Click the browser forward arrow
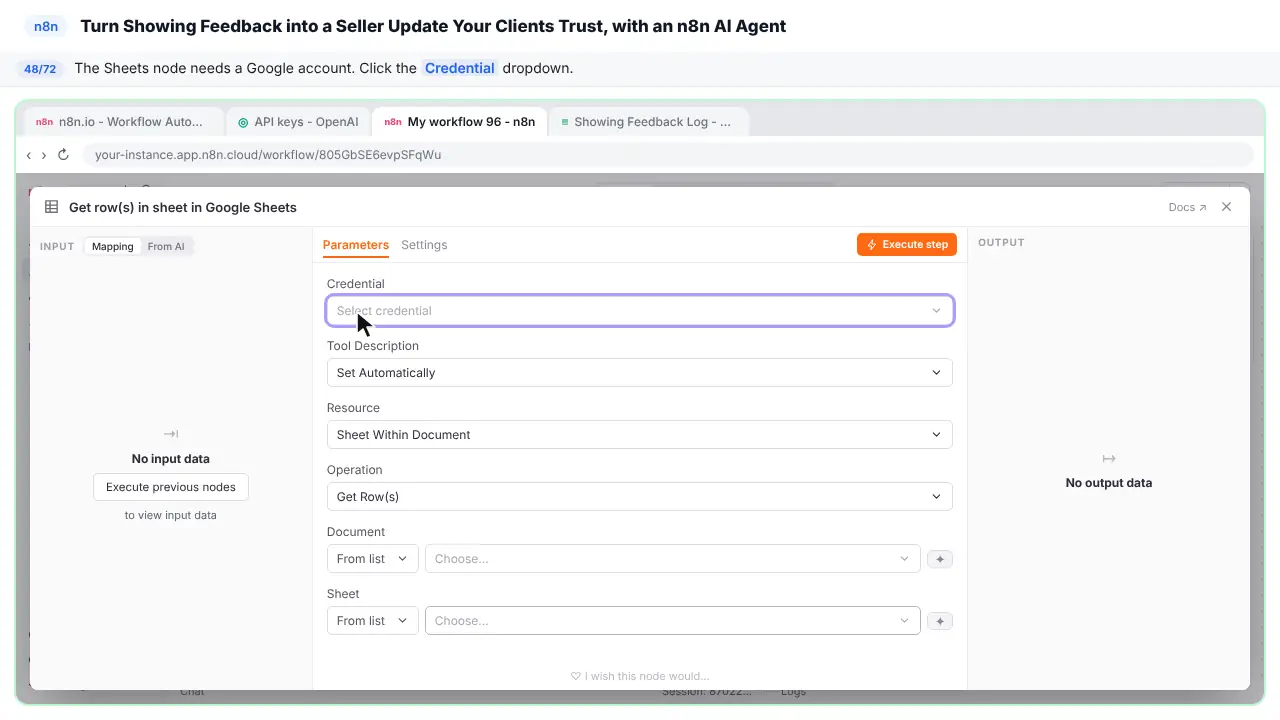1280x720 pixels. (43, 155)
